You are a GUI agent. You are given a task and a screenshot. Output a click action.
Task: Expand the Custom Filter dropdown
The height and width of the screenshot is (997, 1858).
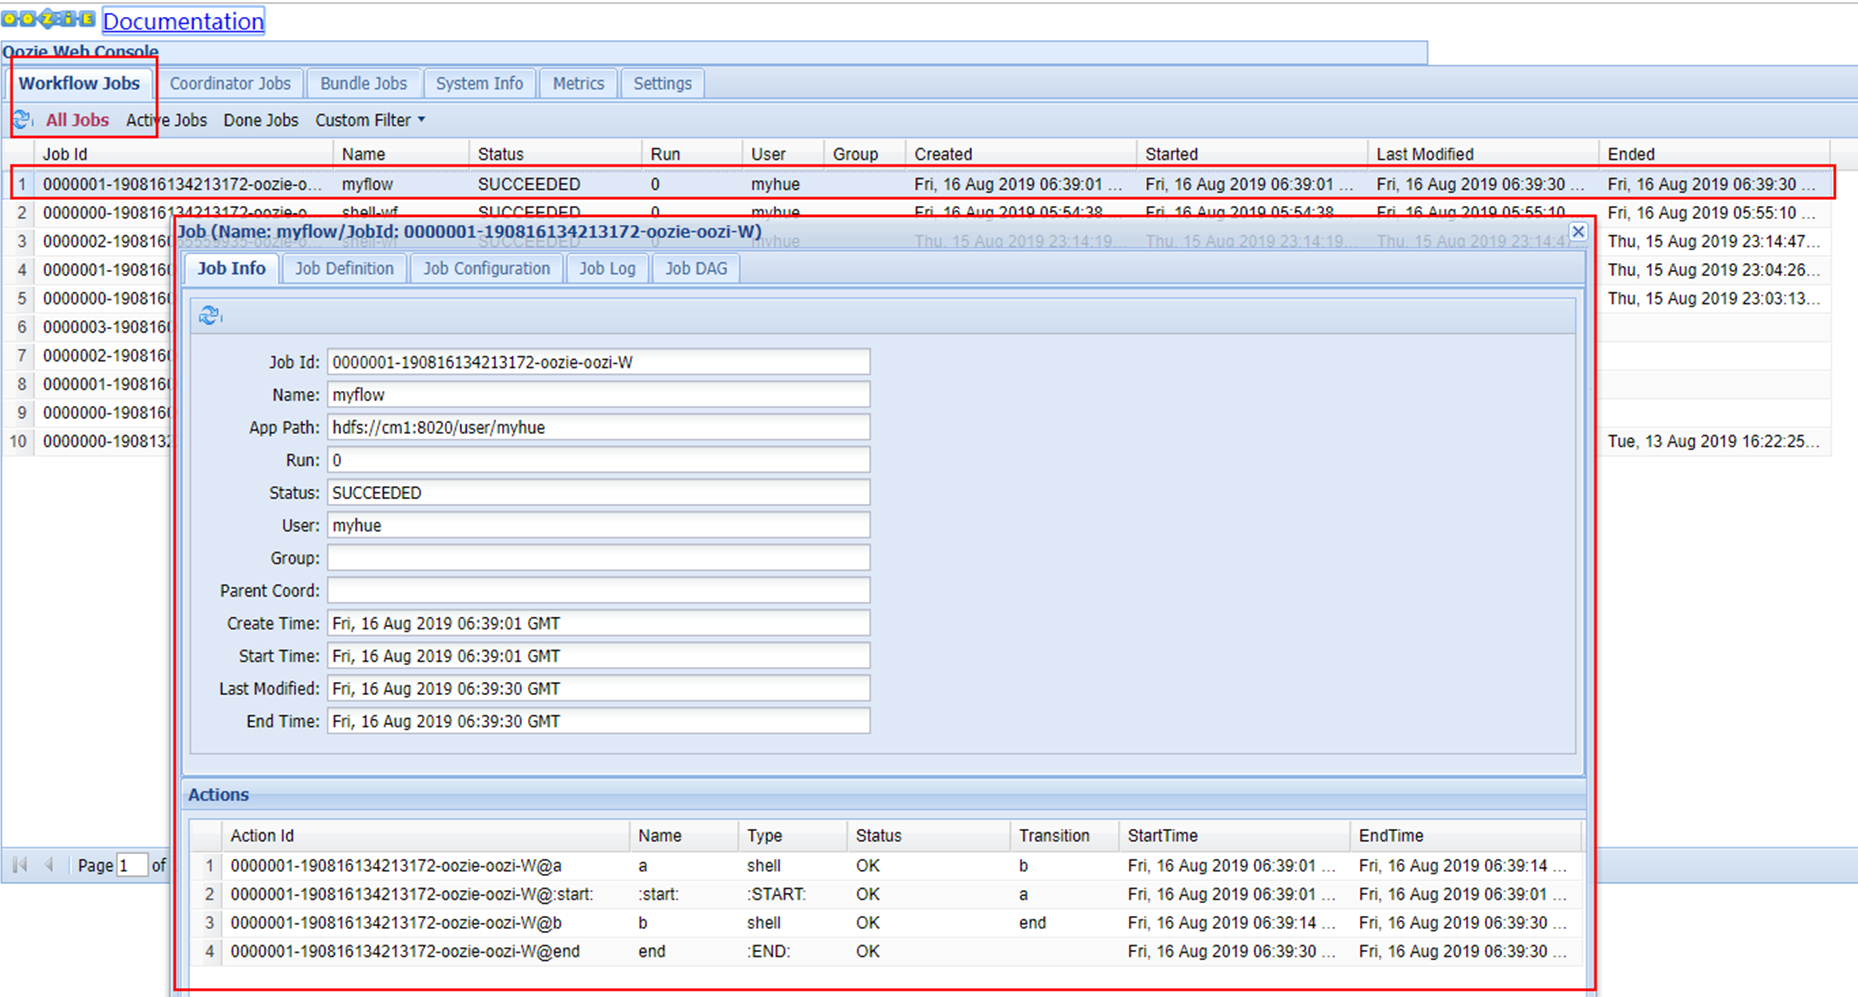tap(370, 120)
